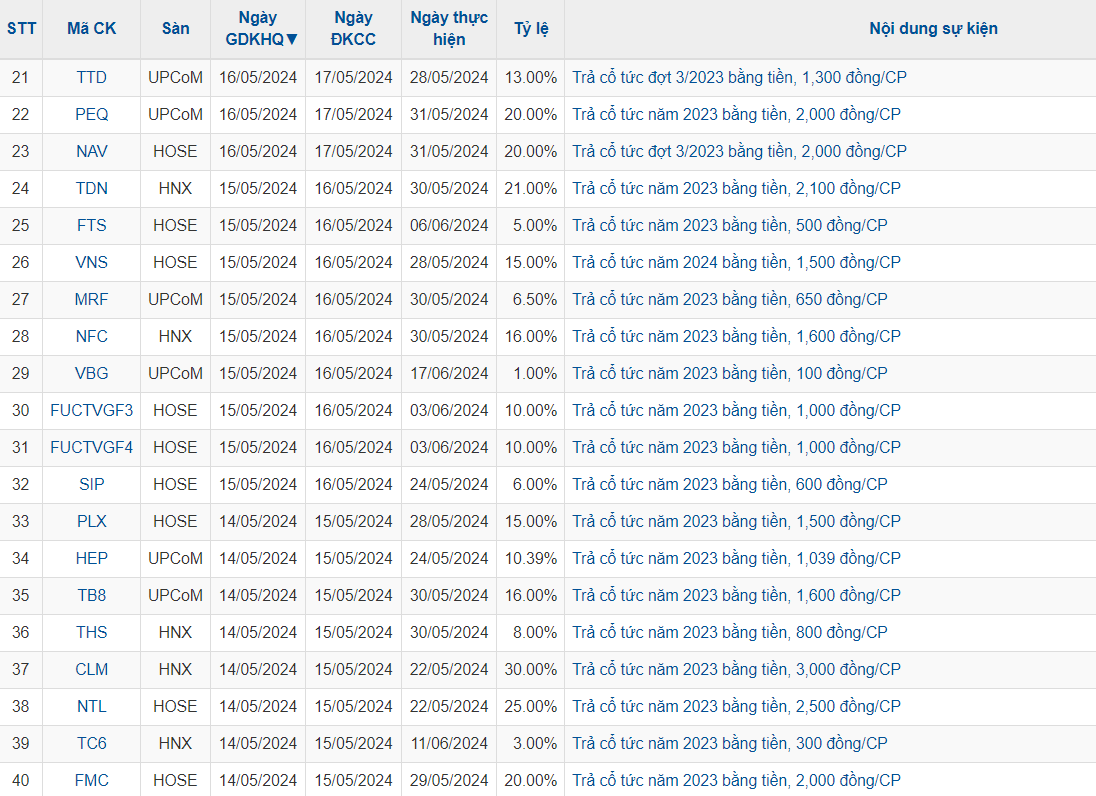
Task: Click the Tỷ lệ column header
Action: (531, 28)
